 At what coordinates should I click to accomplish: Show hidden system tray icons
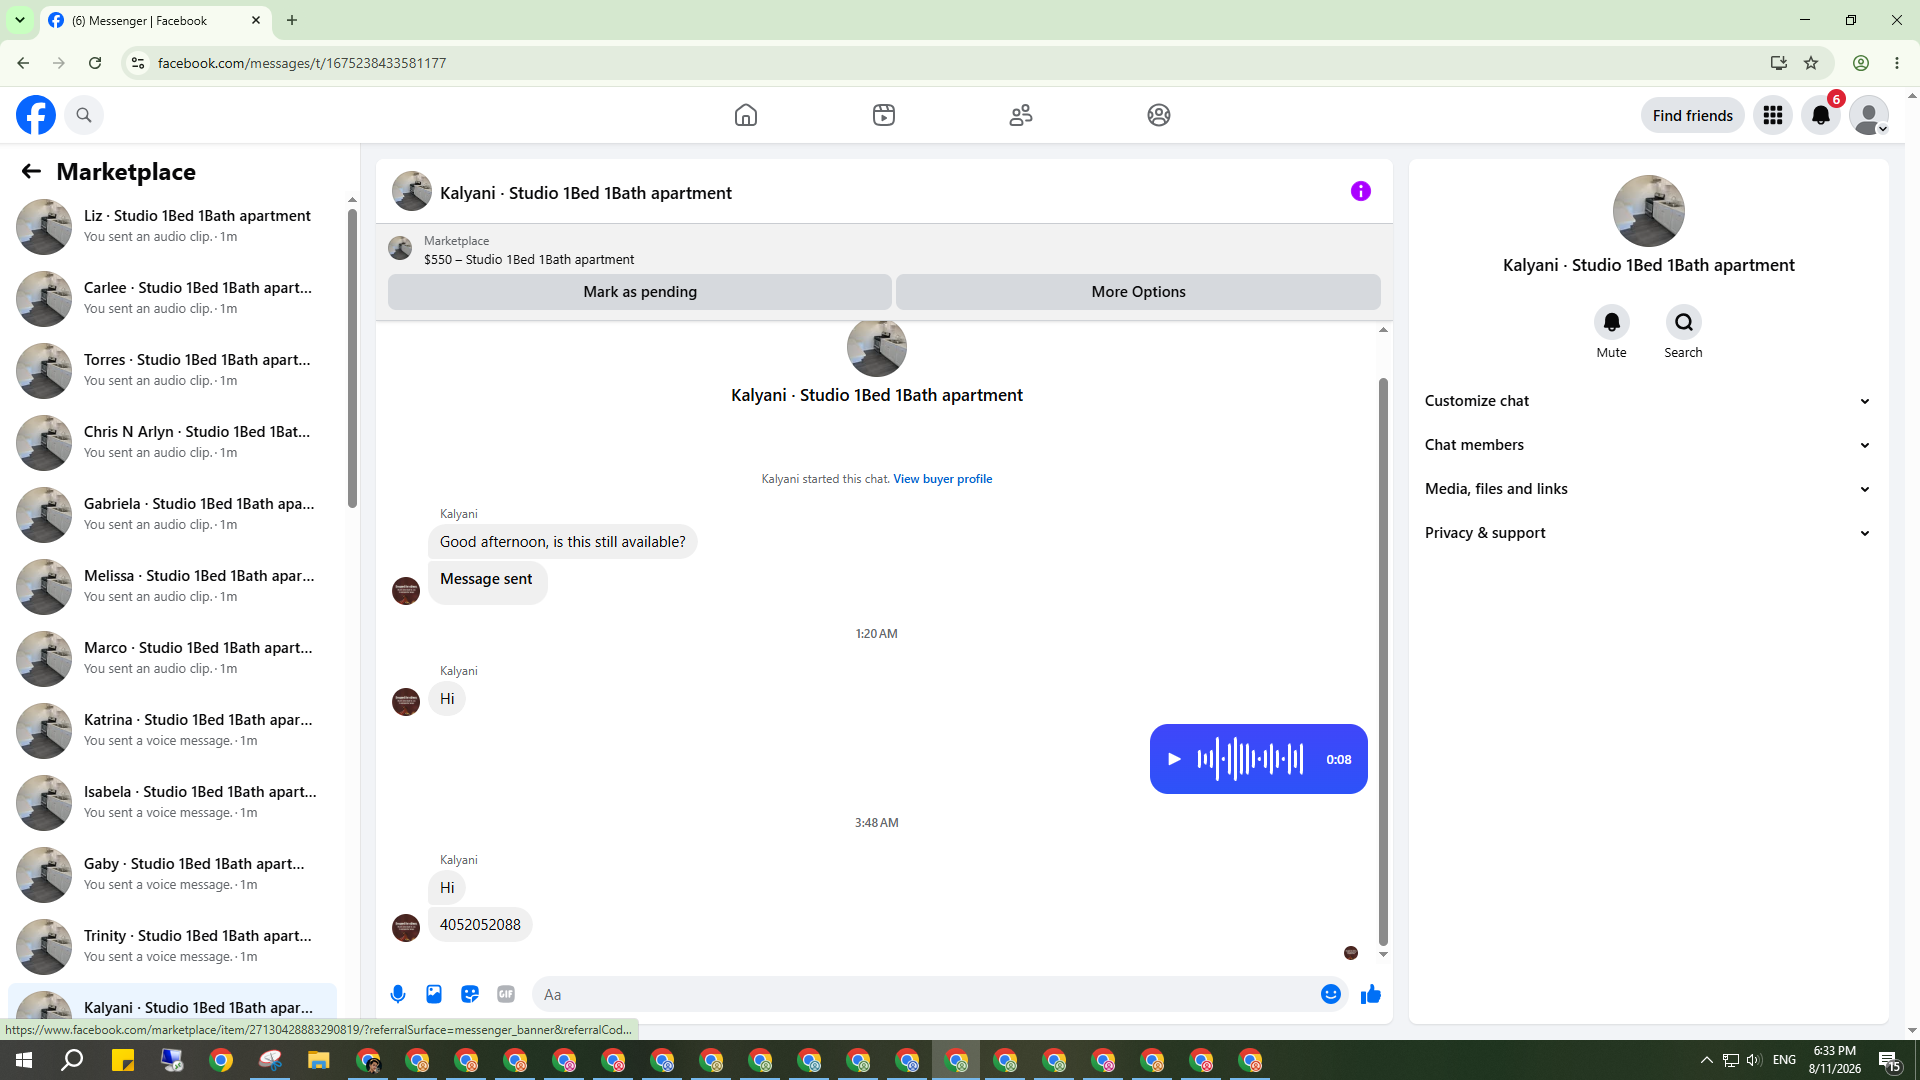(1707, 1060)
